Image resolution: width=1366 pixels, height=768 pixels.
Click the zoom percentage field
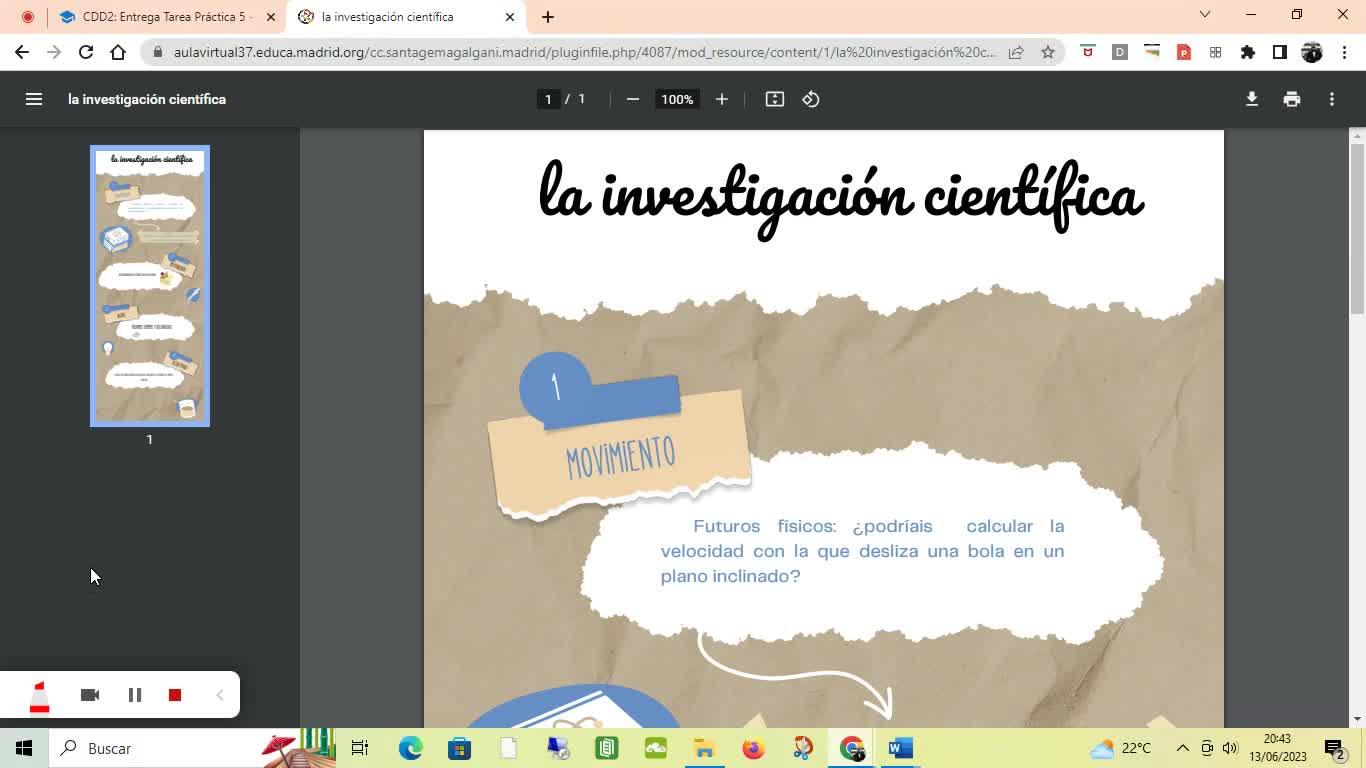[677, 99]
